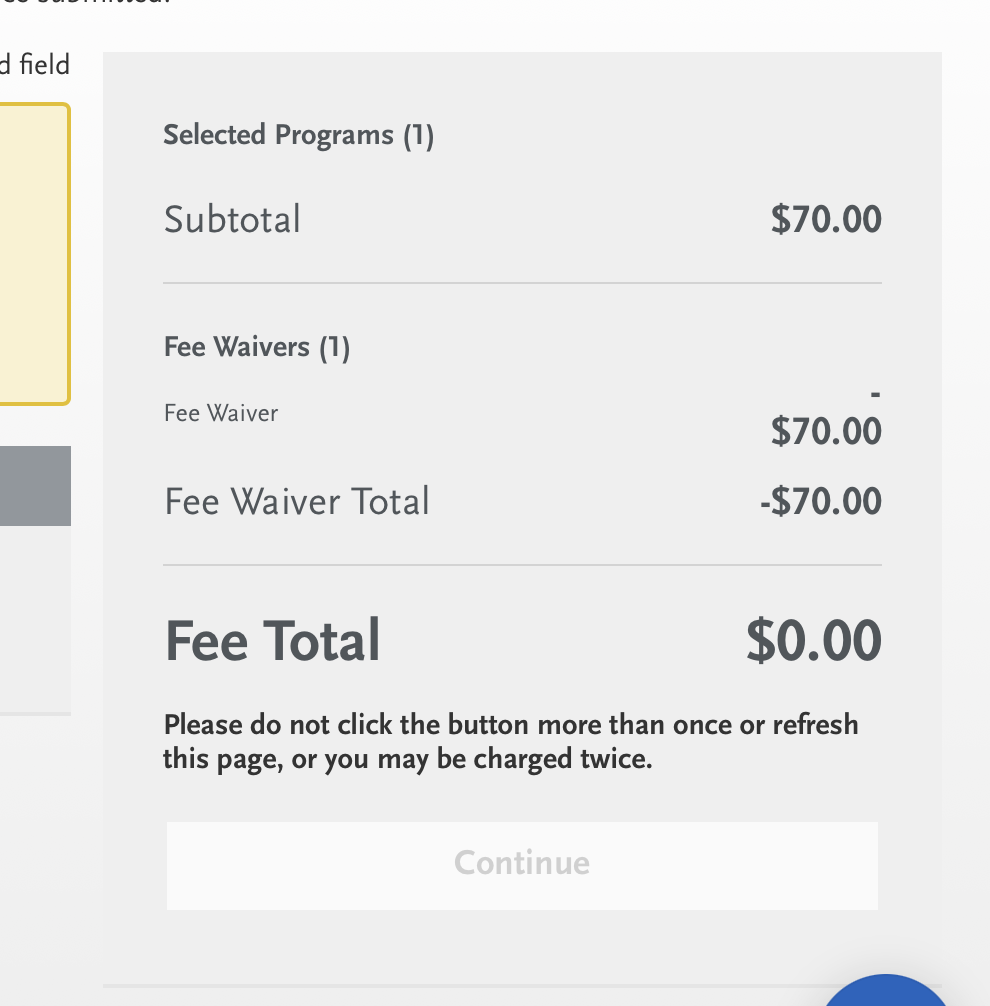This screenshot has width=990, height=1006.
Task: Click the double-charge warning text
Action: 510,742
